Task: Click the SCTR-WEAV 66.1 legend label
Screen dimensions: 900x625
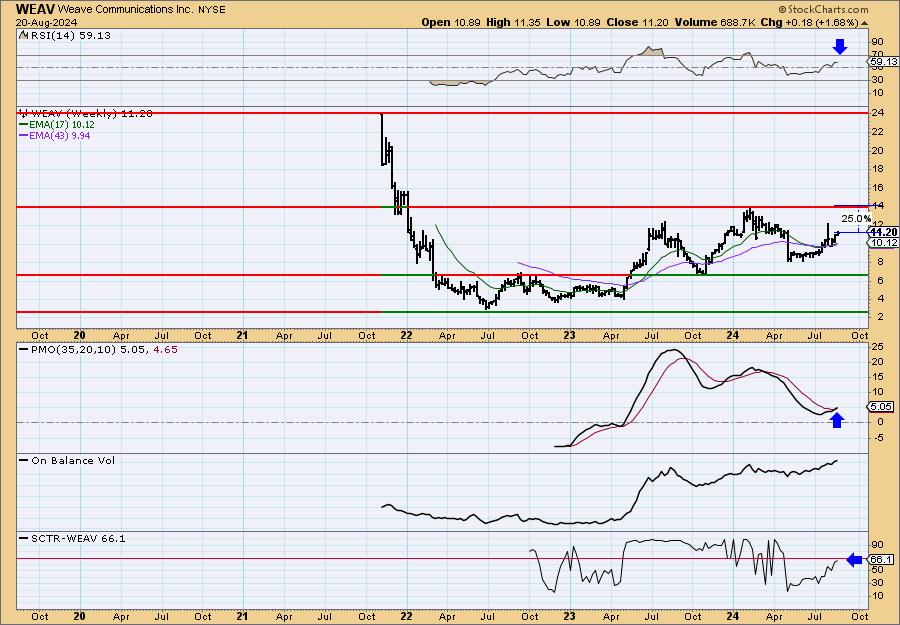Action: pyautogui.click(x=77, y=538)
